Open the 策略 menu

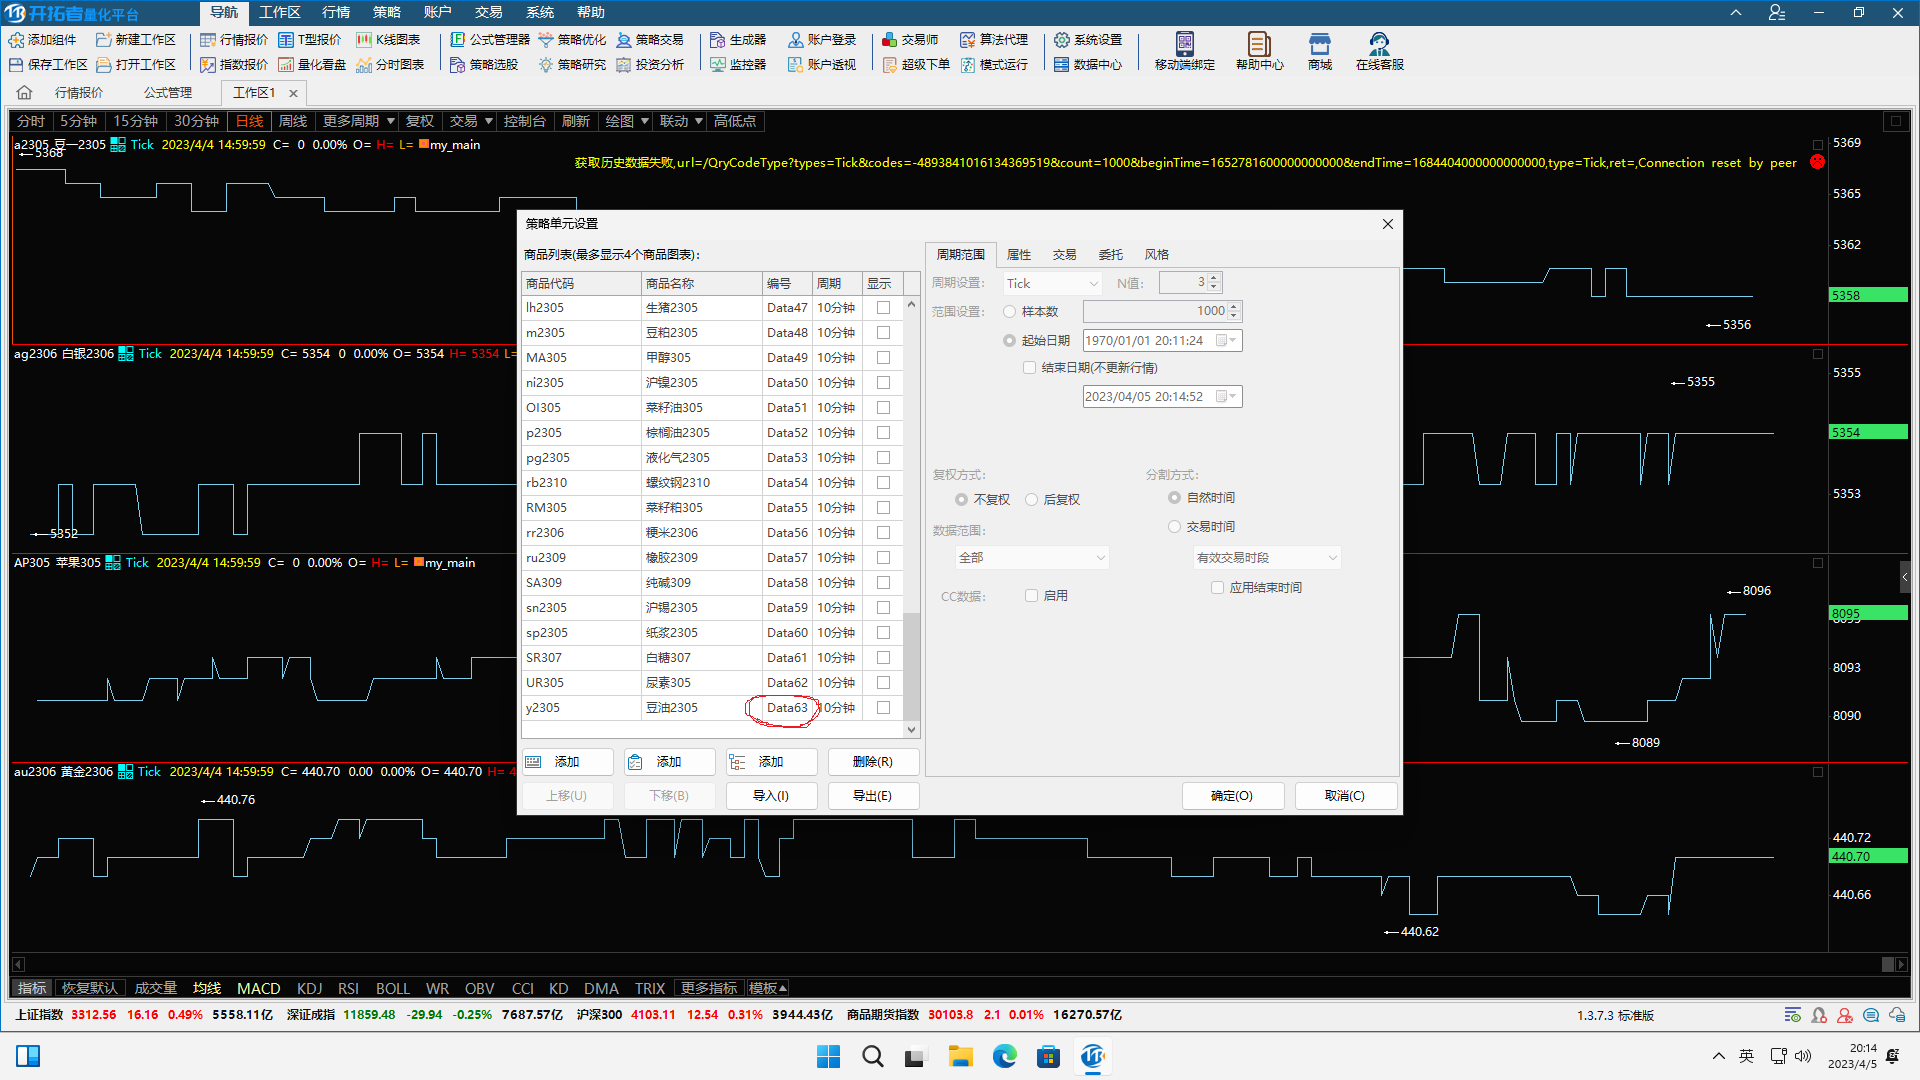pos(386,12)
